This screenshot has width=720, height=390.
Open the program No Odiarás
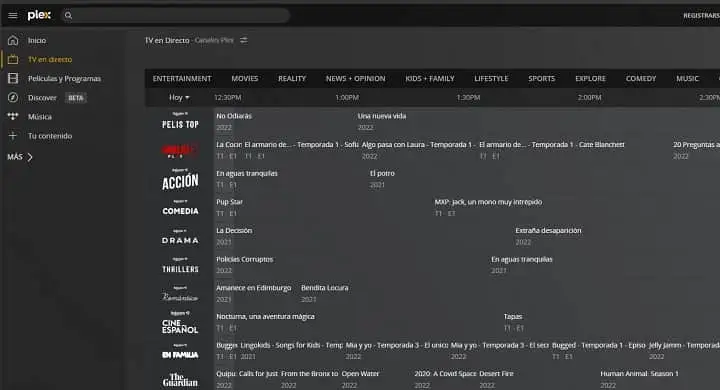pos(234,116)
